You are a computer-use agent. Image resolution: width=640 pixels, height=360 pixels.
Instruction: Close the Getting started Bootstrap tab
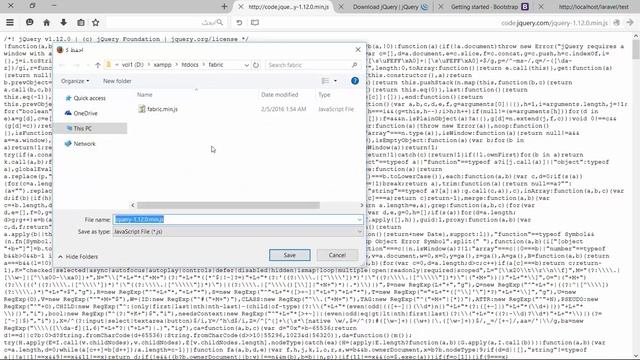coord(441,7)
